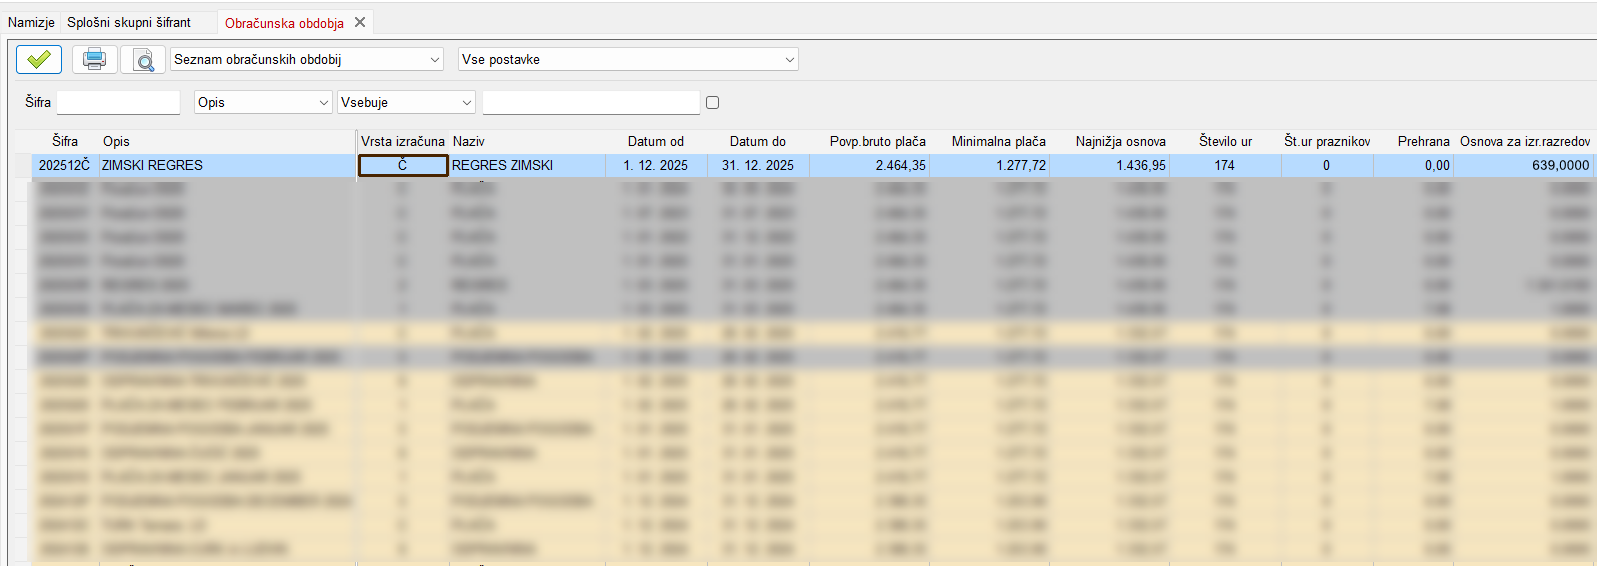Click the 1.277,72 minimum wage cell
Image resolution: width=1597 pixels, height=567 pixels.
click(990, 165)
